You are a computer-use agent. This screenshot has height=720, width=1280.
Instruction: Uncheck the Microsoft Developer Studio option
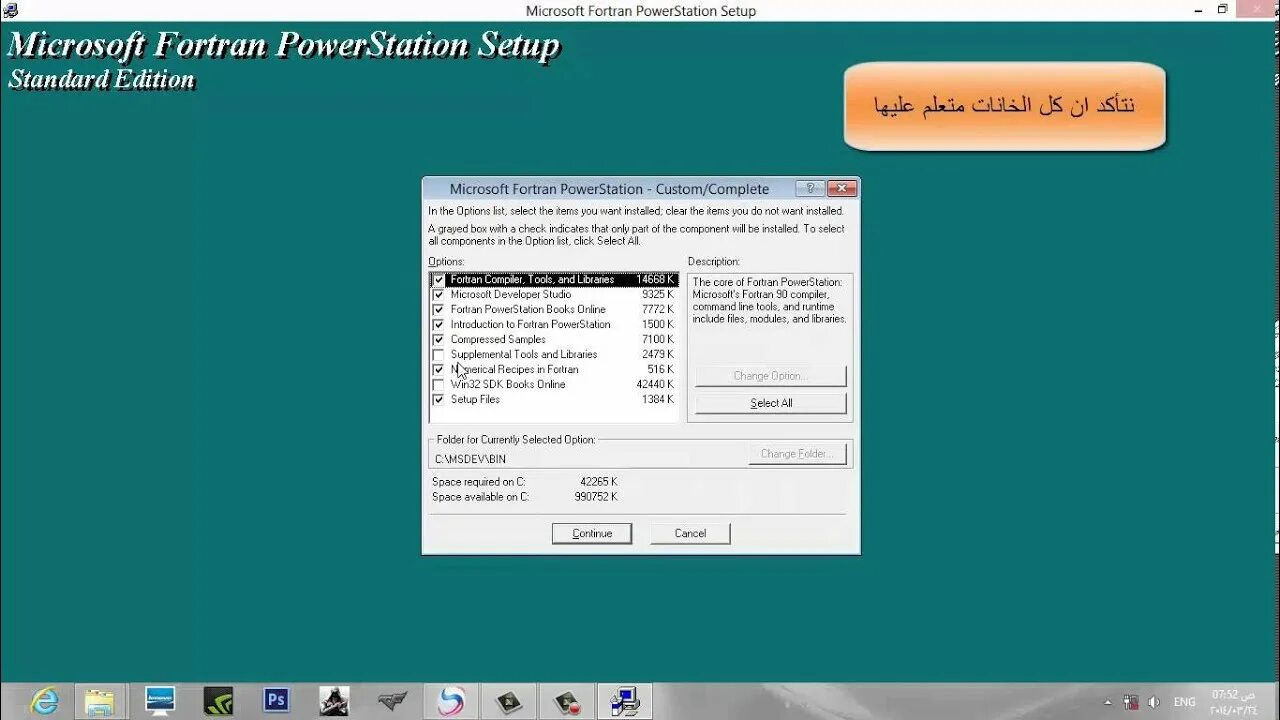[x=438, y=295]
